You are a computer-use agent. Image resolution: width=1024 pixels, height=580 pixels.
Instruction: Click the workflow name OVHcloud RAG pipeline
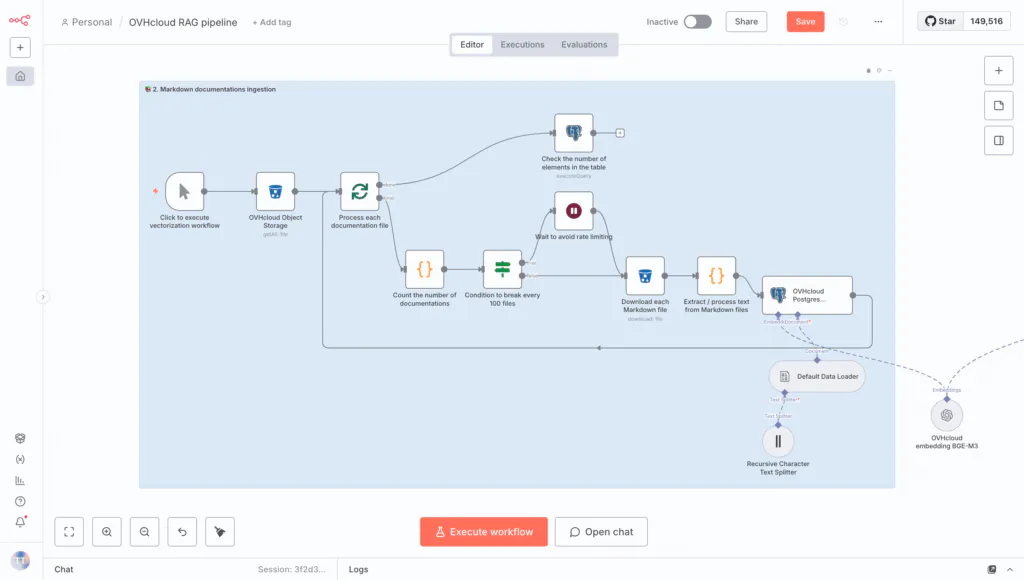click(183, 22)
